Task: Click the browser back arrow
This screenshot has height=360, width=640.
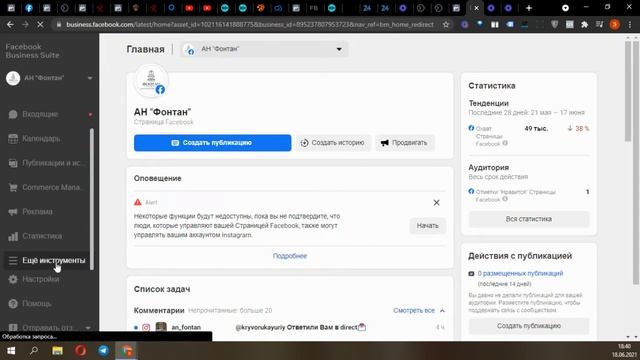Action: tap(10, 24)
